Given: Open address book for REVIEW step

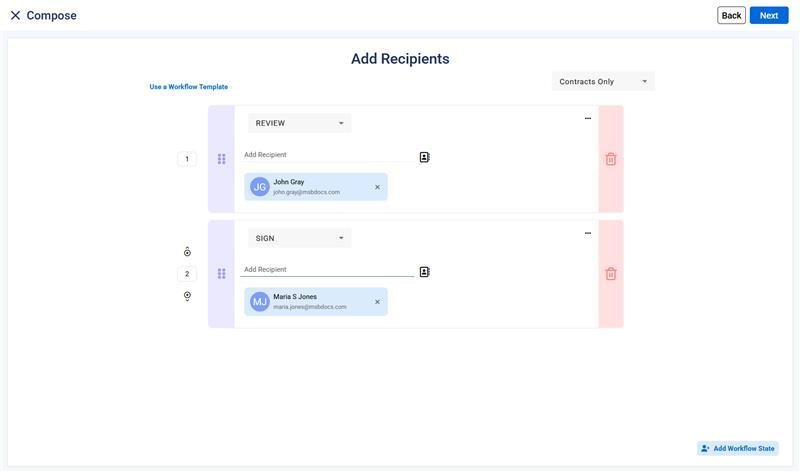Looking at the screenshot, I should click(424, 157).
